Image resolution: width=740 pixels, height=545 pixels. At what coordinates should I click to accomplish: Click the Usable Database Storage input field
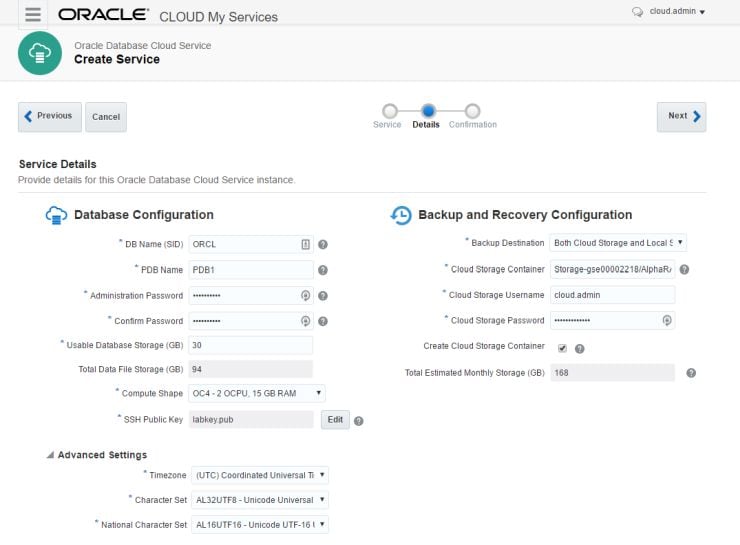[251, 345]
